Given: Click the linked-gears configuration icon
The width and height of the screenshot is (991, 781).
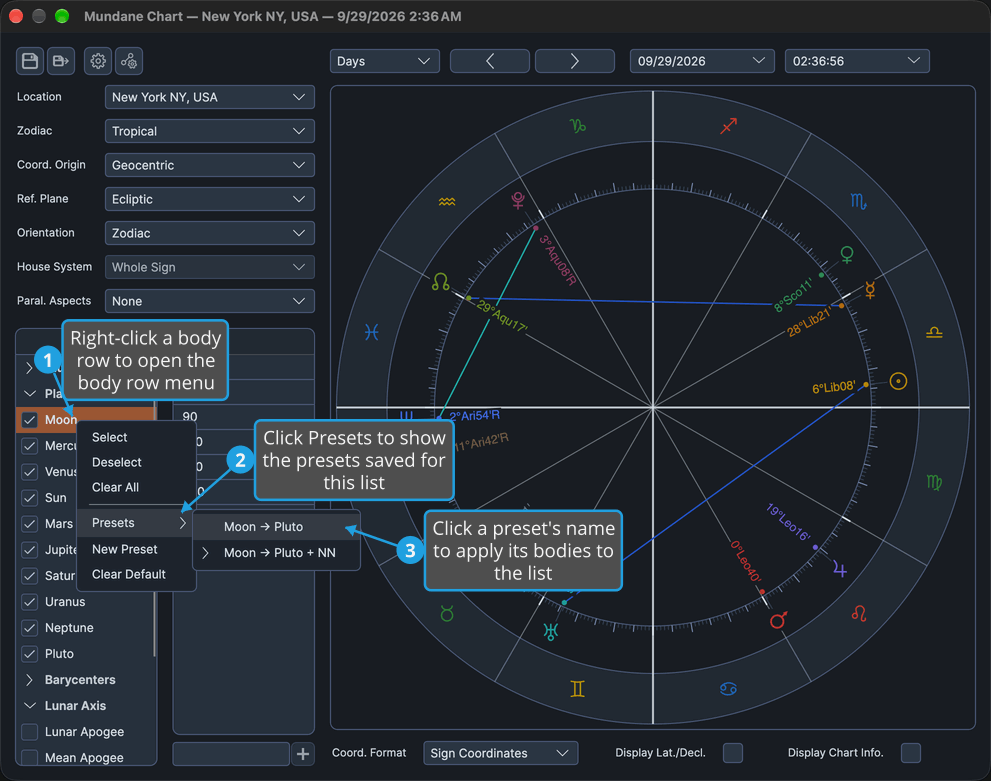Looking at the screenshot, I should click(x=129, y=61).
